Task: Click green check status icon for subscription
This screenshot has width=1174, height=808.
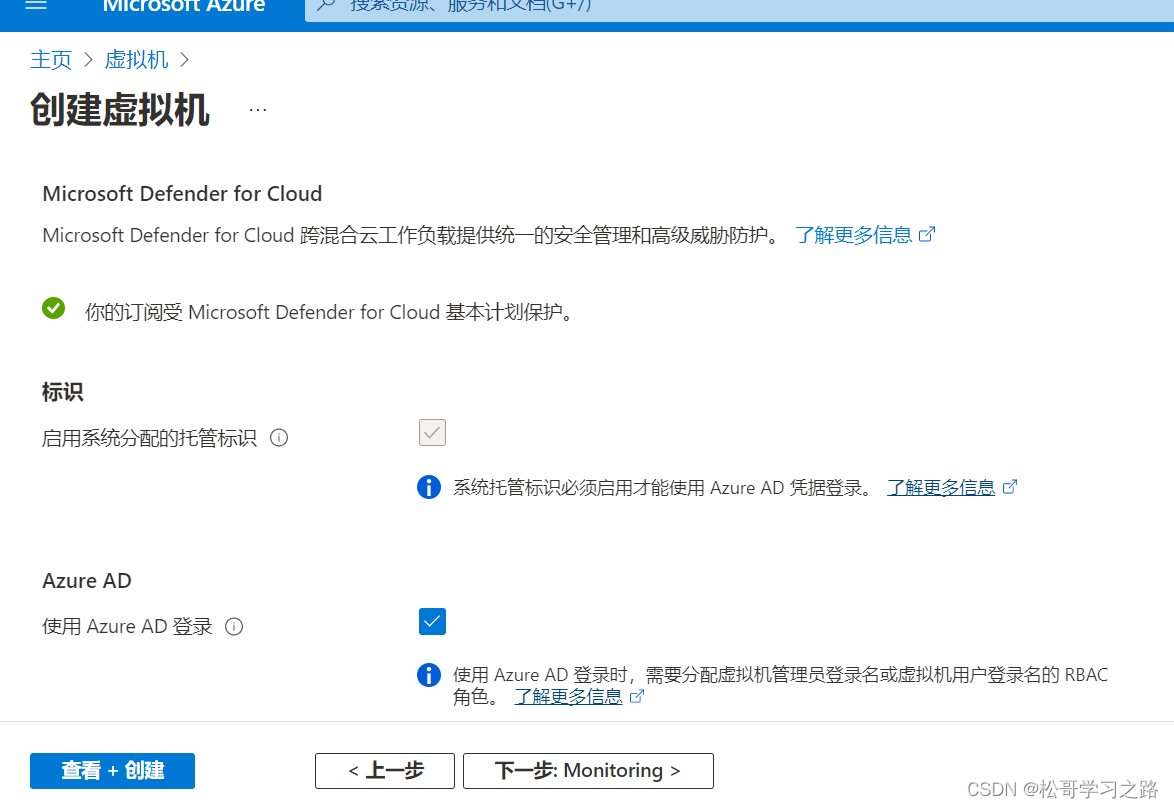Action: (x=53, y=308)
